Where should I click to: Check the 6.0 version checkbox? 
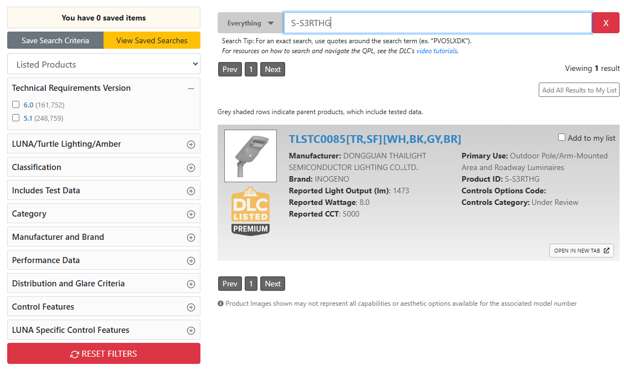tap(16, 104)
